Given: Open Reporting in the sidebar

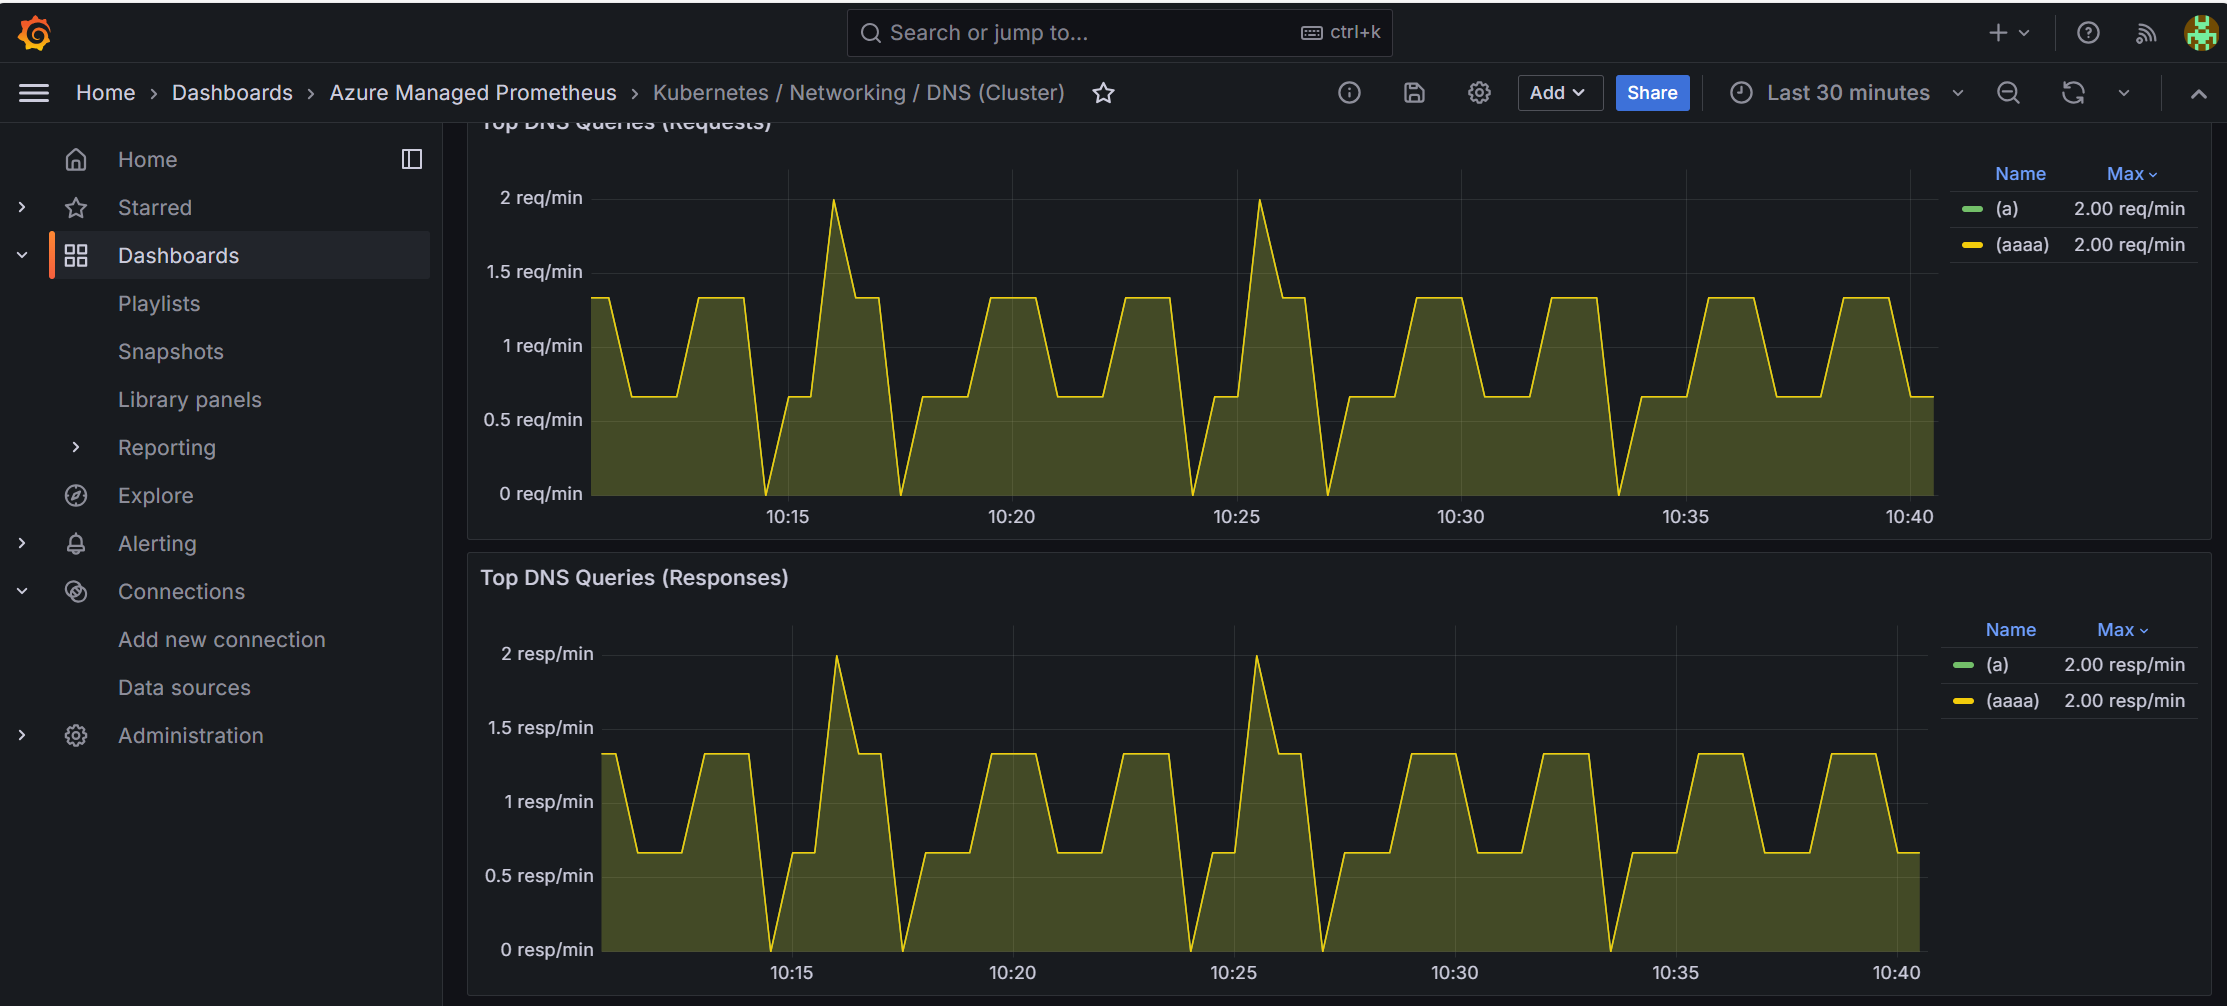Looking at the screenshot, I should [167, 447].
